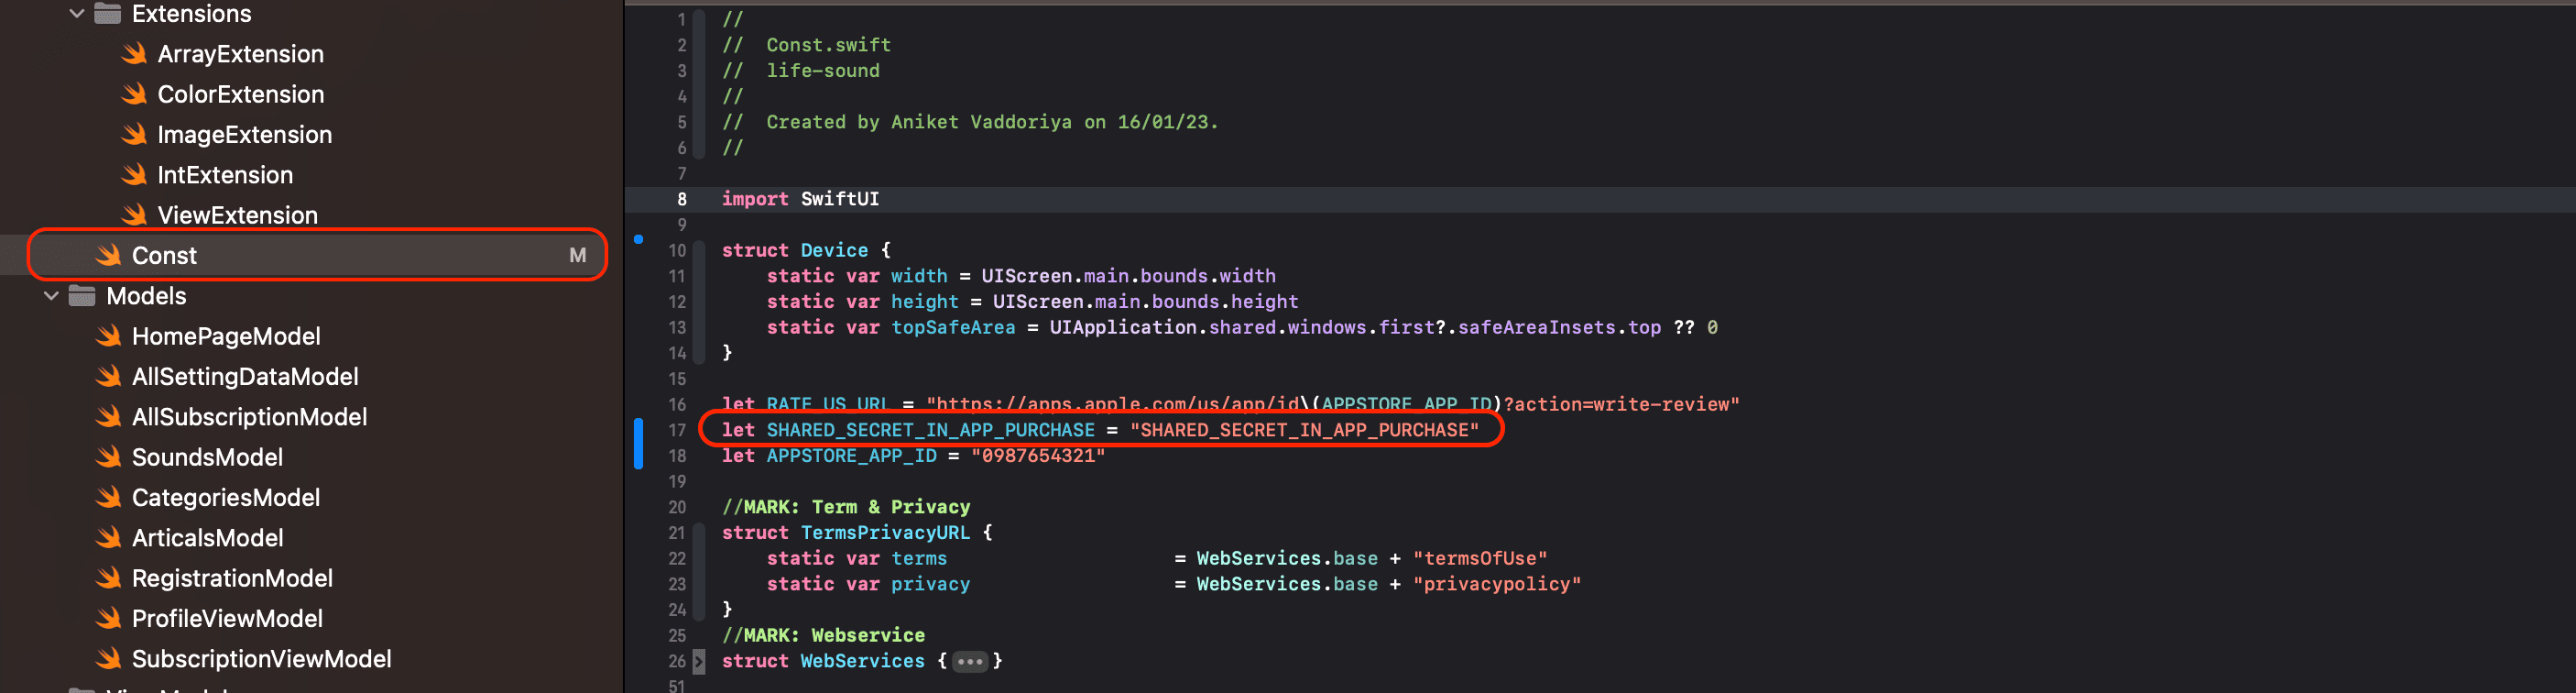The height and width of the screenshot is (693, 2576).
Task: Click the Extensions folder icon
Action: tap(107, 14)
